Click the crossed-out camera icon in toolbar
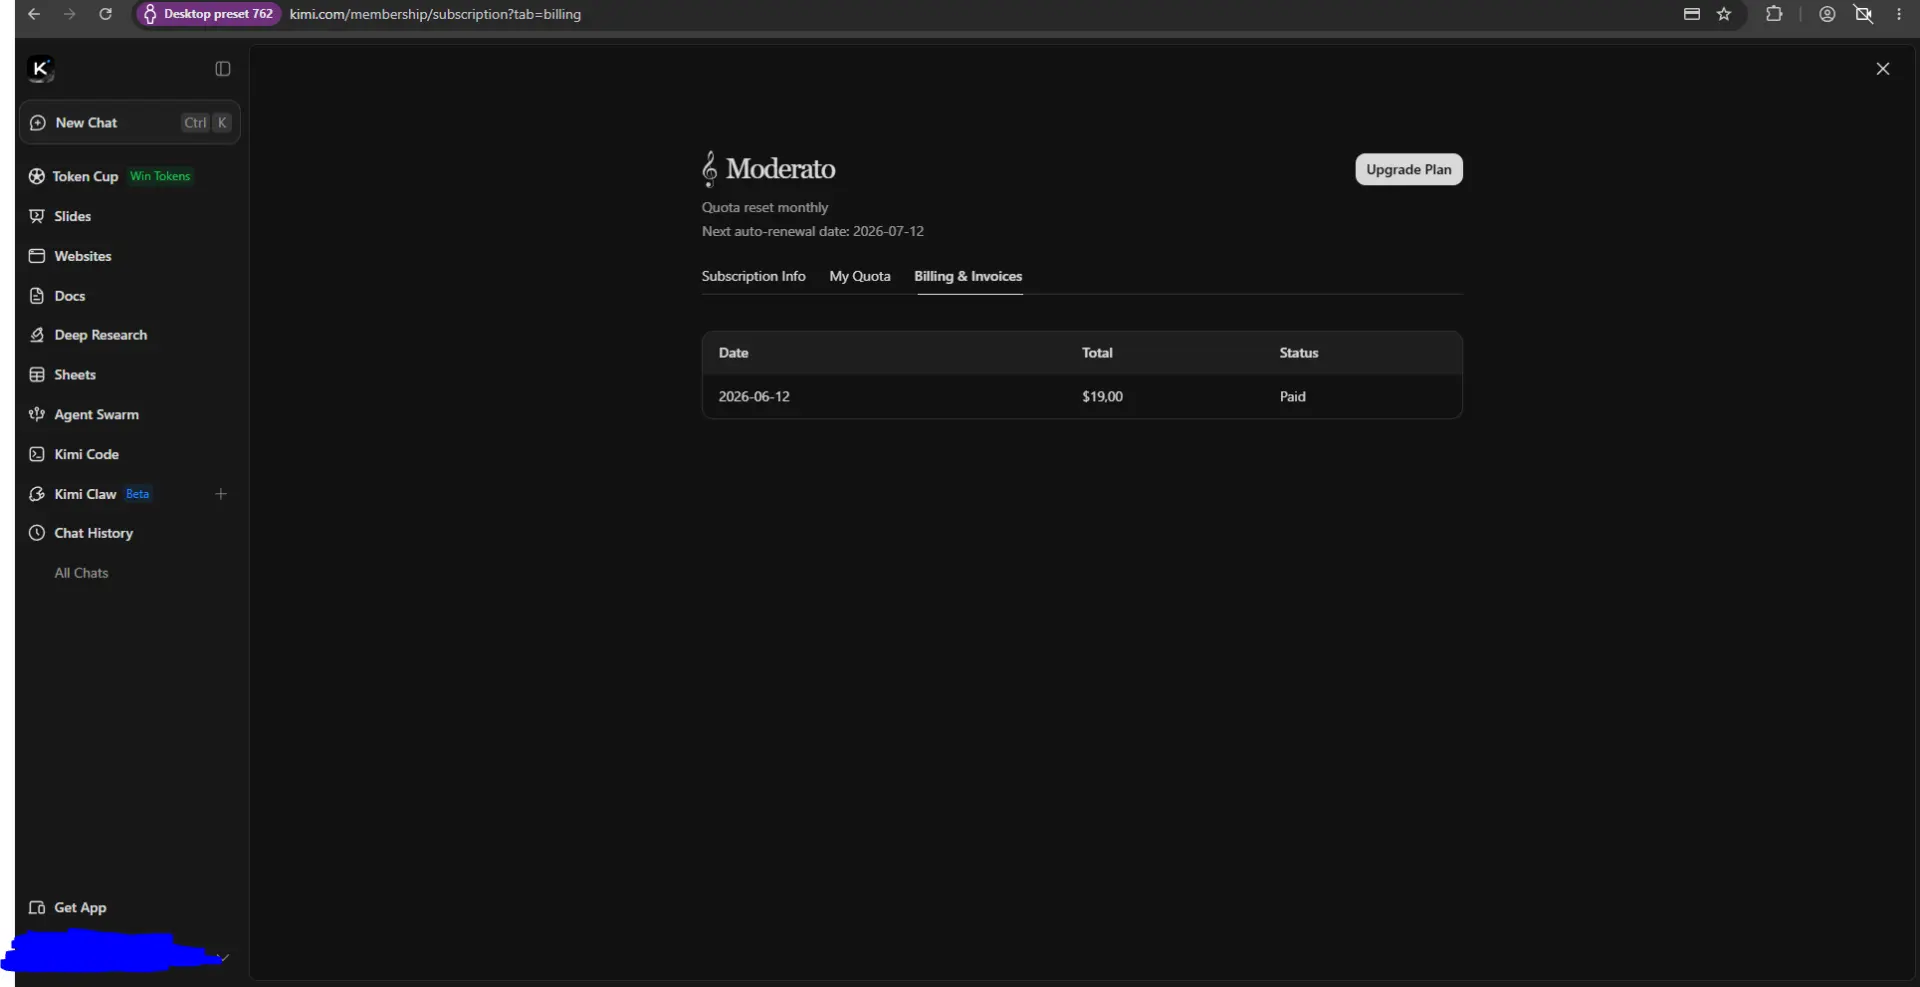1920x987 pixels. (x=1863, y=14)
